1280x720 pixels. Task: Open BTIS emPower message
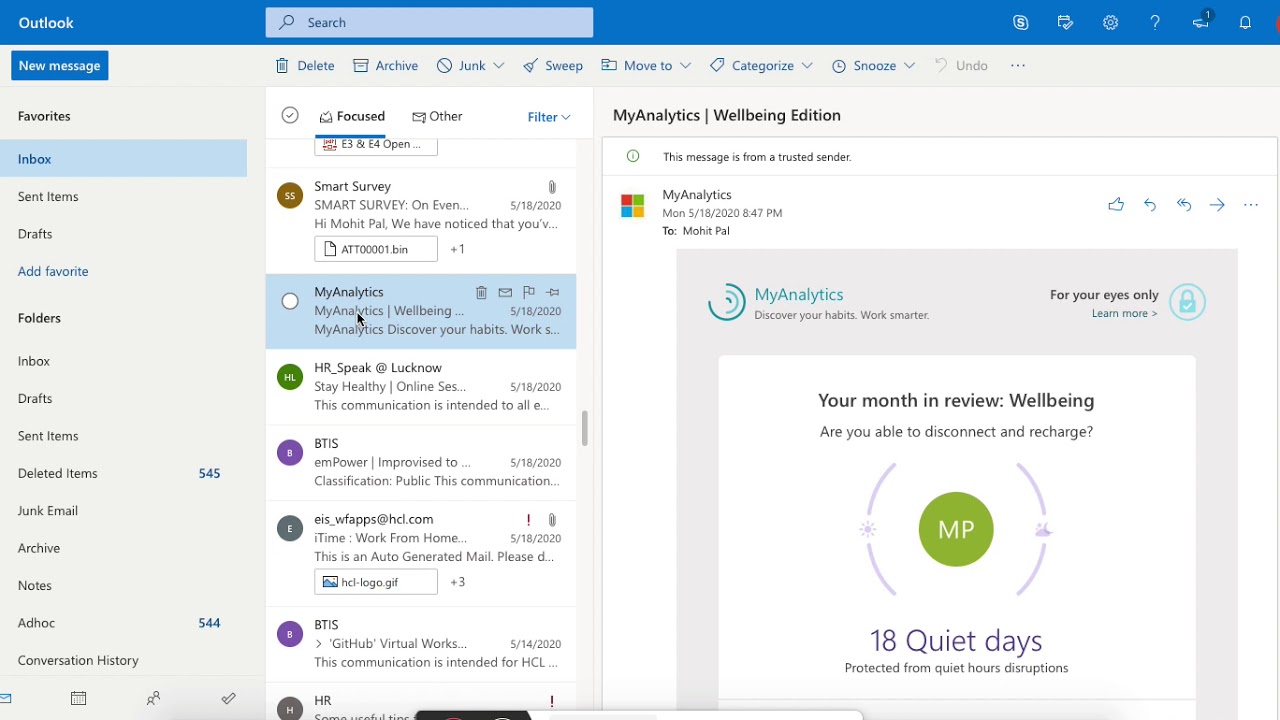[421, 462]
